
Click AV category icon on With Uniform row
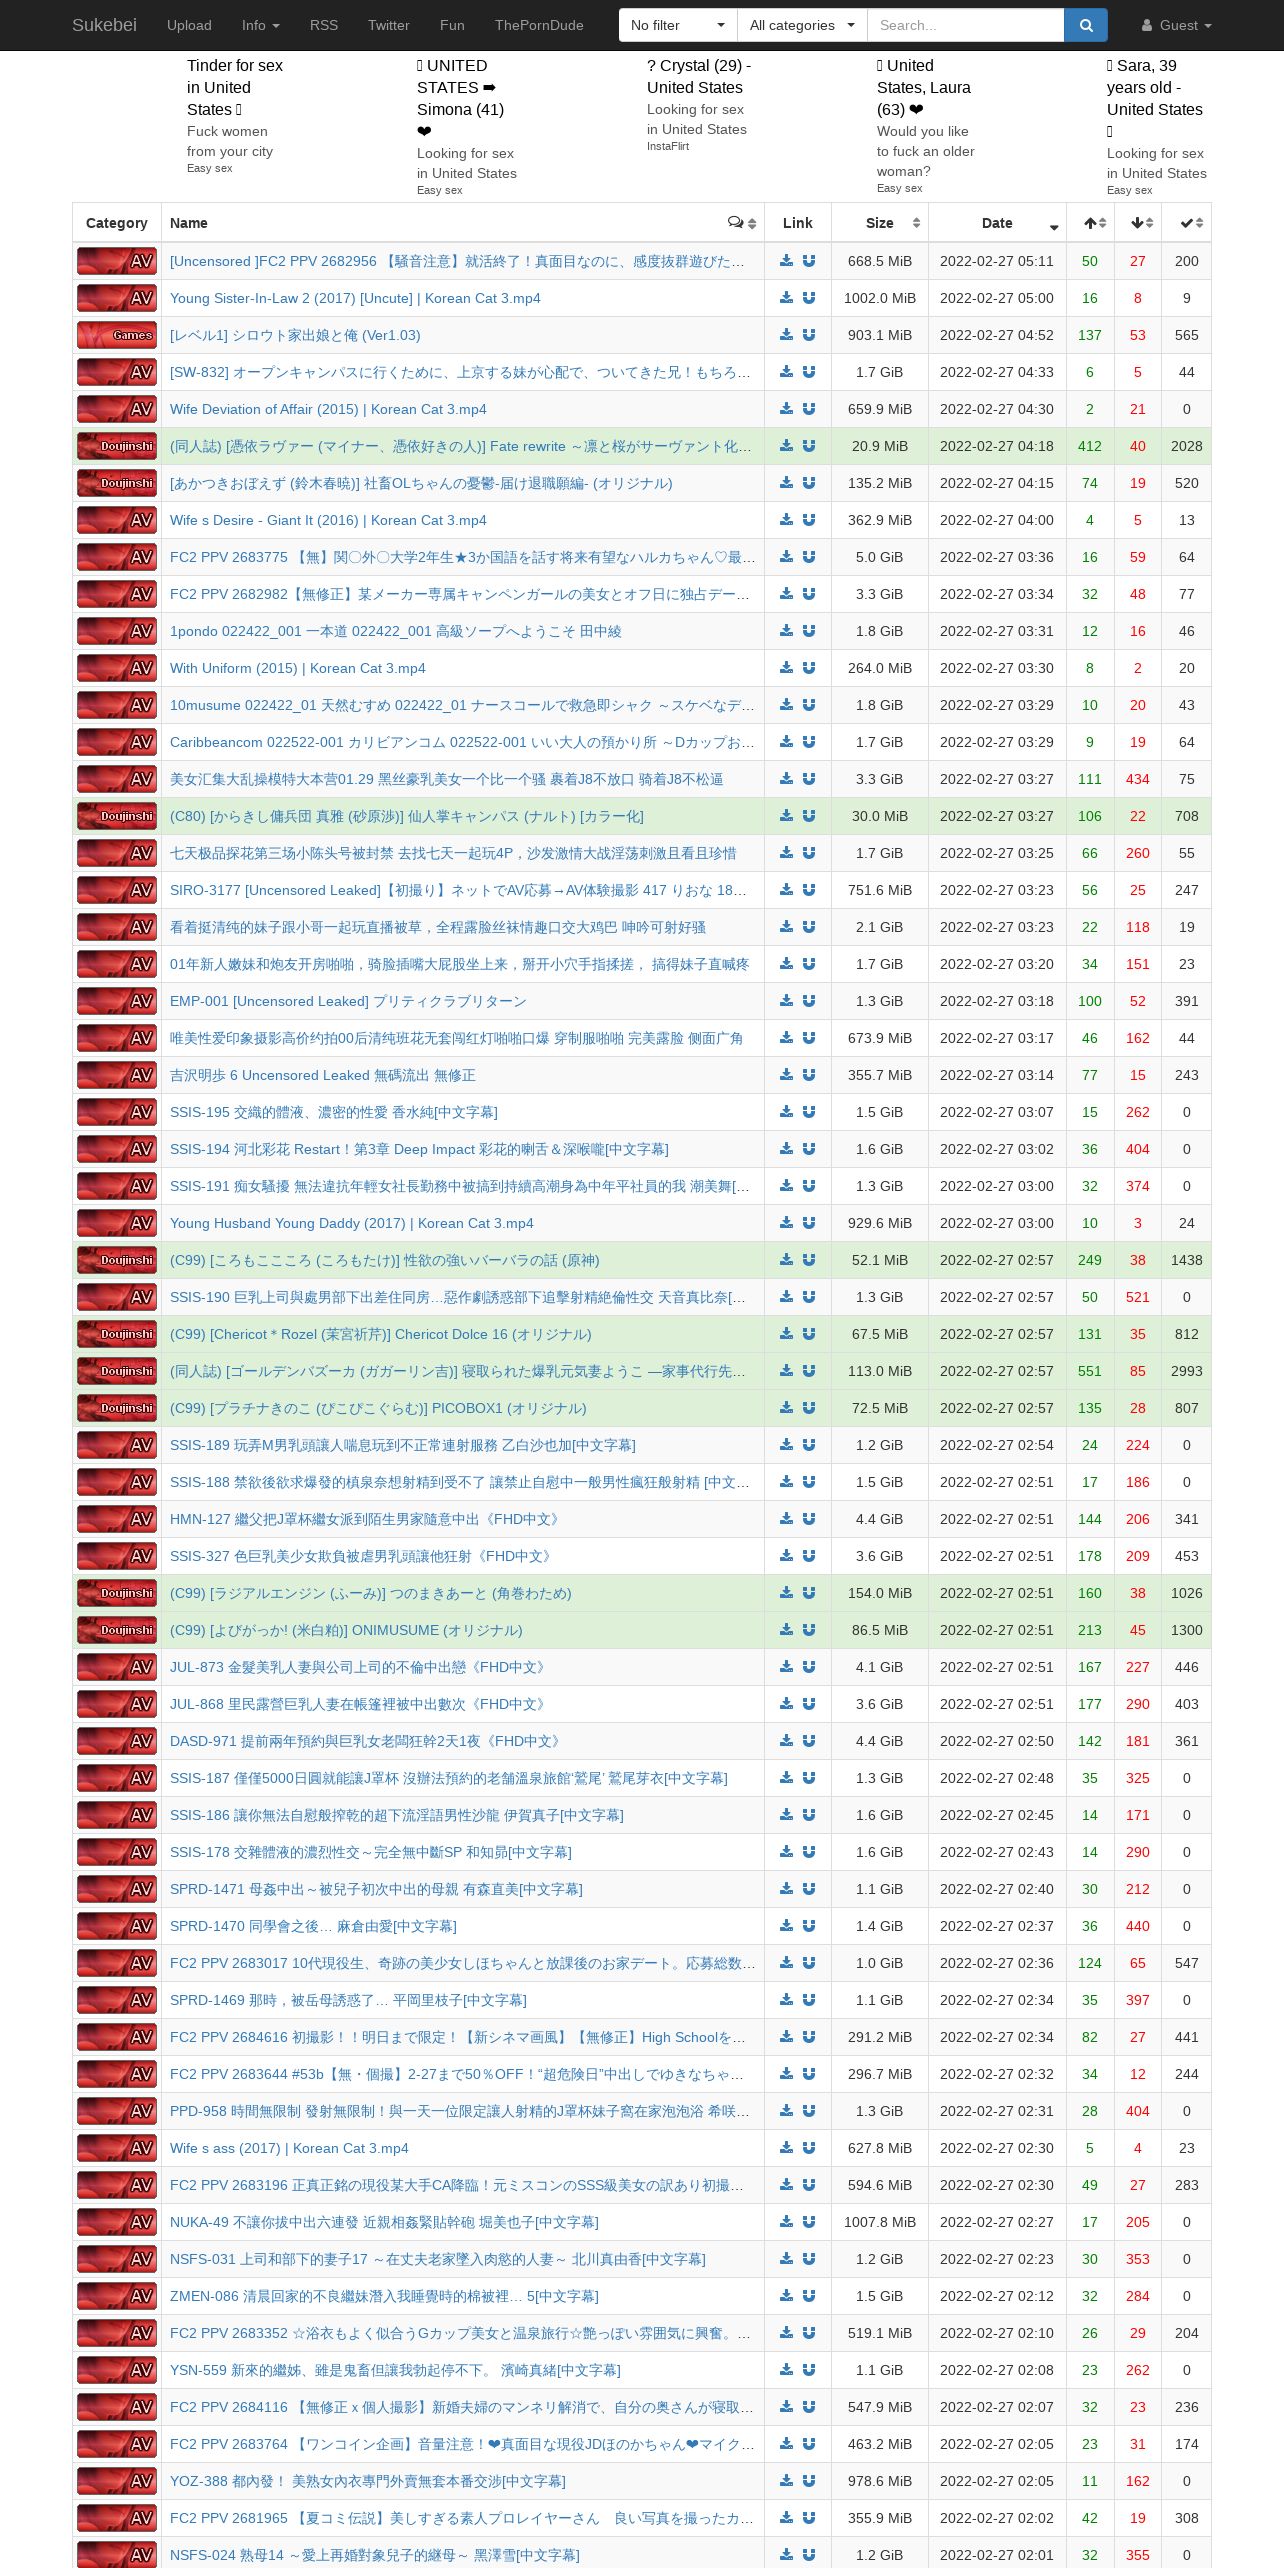[117, 668]
